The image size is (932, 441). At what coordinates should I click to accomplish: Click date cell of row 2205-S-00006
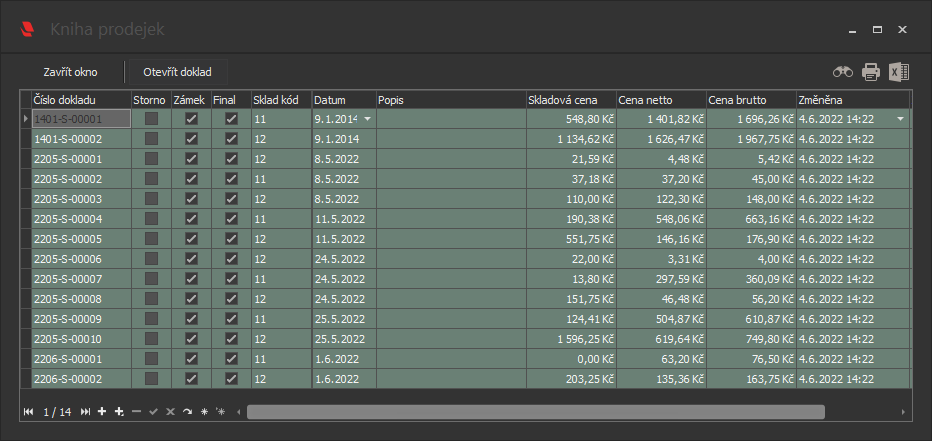(344, 259)
